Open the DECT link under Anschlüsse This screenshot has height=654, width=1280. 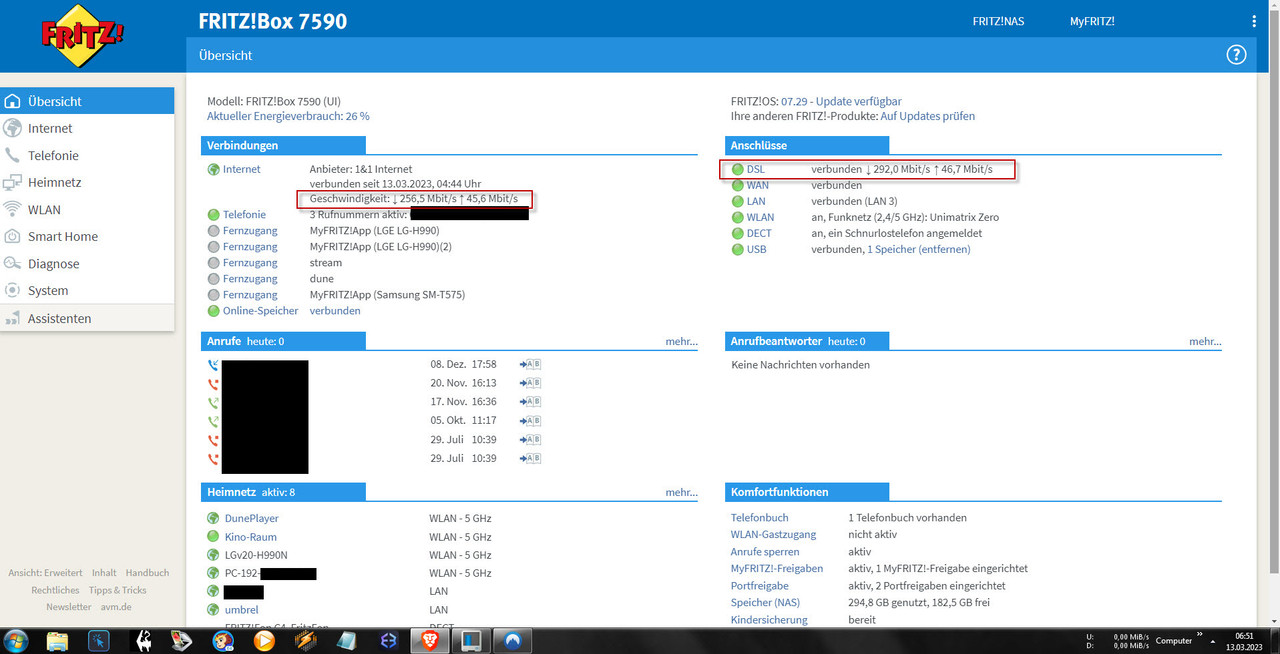(759, 233)
